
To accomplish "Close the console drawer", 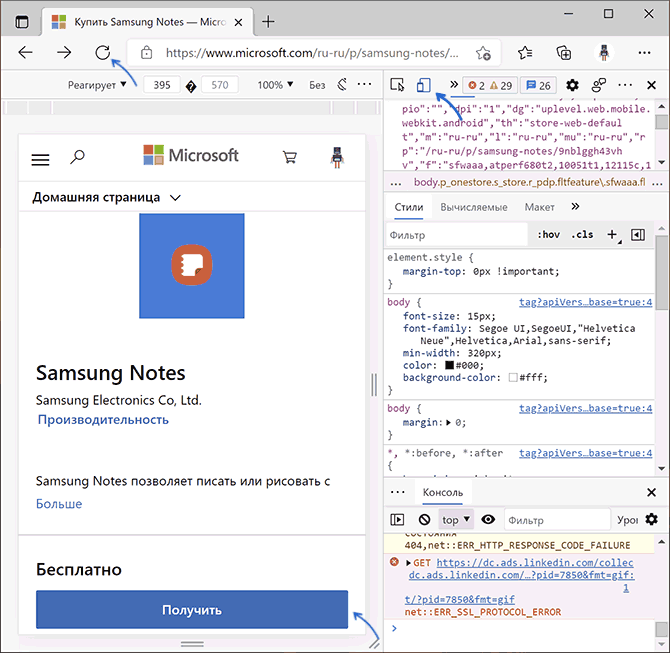I will click(x=651, y=492).
